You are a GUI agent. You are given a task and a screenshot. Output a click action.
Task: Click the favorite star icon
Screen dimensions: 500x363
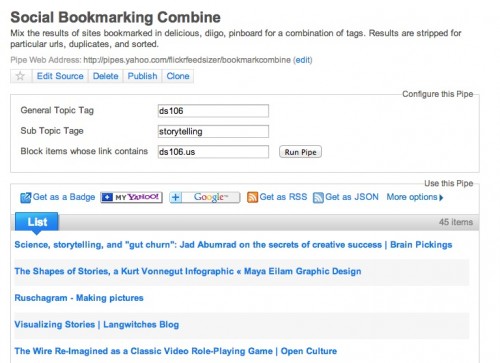20,76
